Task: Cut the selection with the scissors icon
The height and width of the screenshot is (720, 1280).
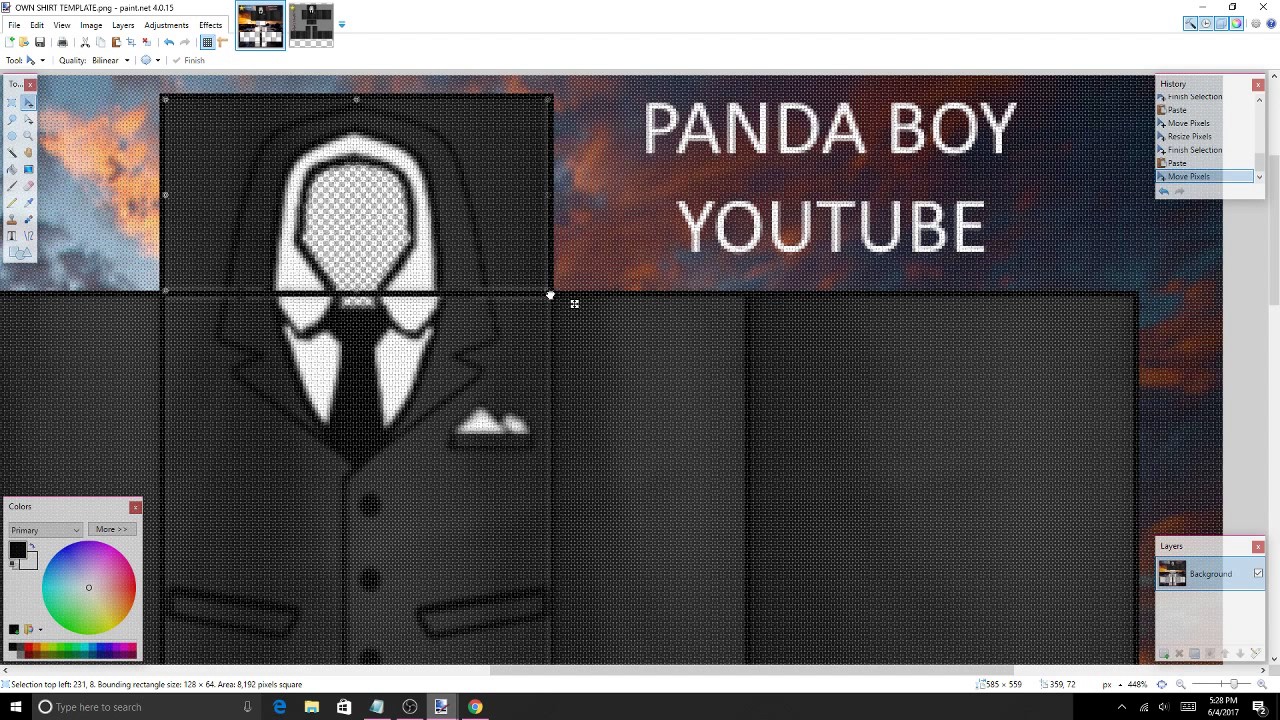Action: point(85,42)
